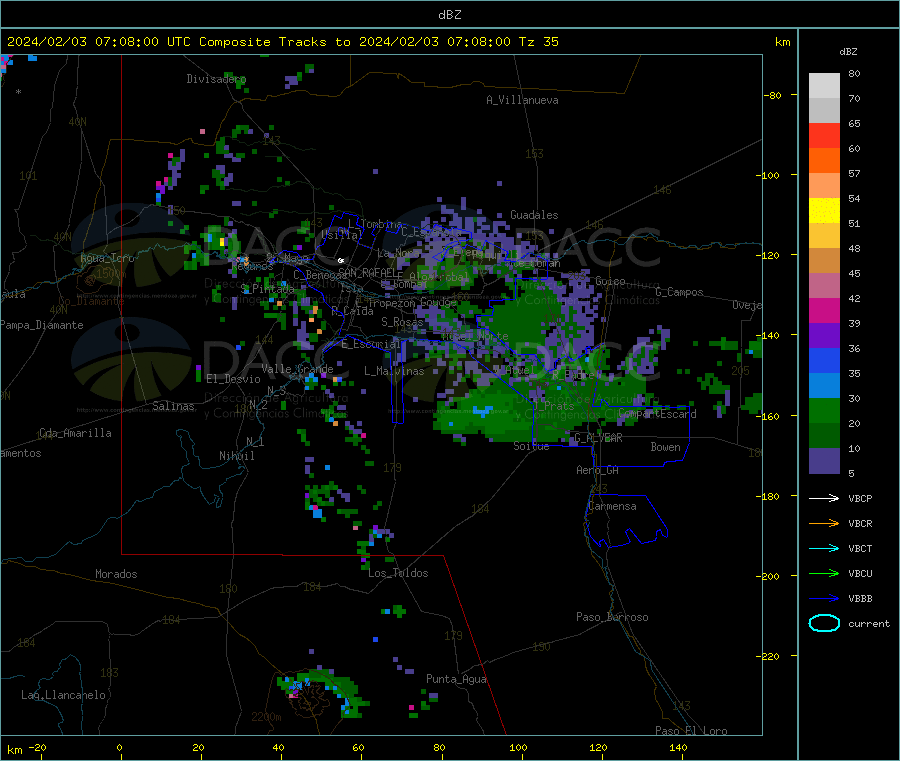Click the Aero_GA place label

click(x=597, y=470)
